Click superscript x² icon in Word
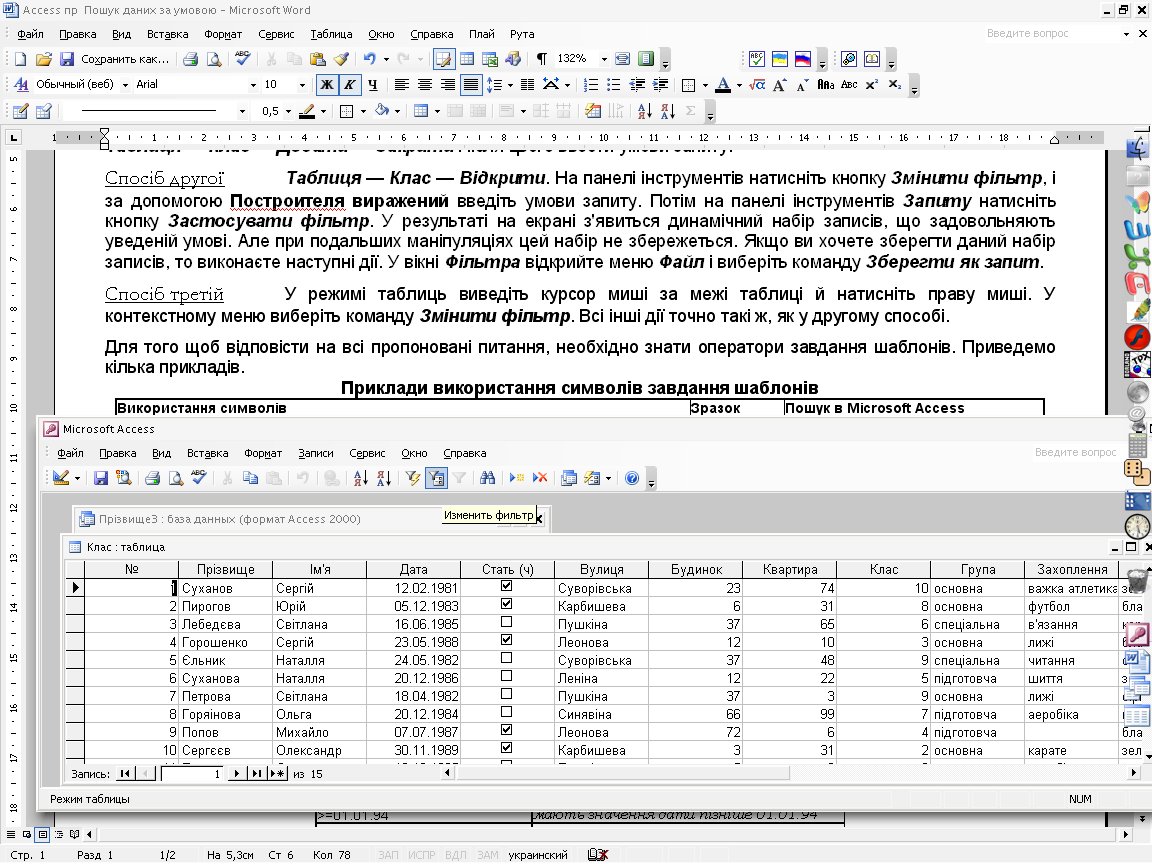Viewport: 1152px width, 864px height. click(x=872, y=85)
